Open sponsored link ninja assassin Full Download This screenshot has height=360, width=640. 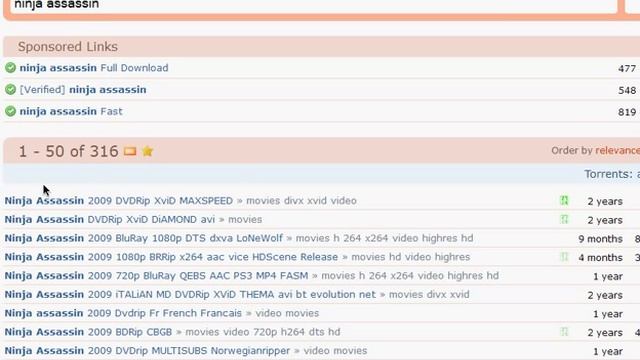(x=94, y=68)
